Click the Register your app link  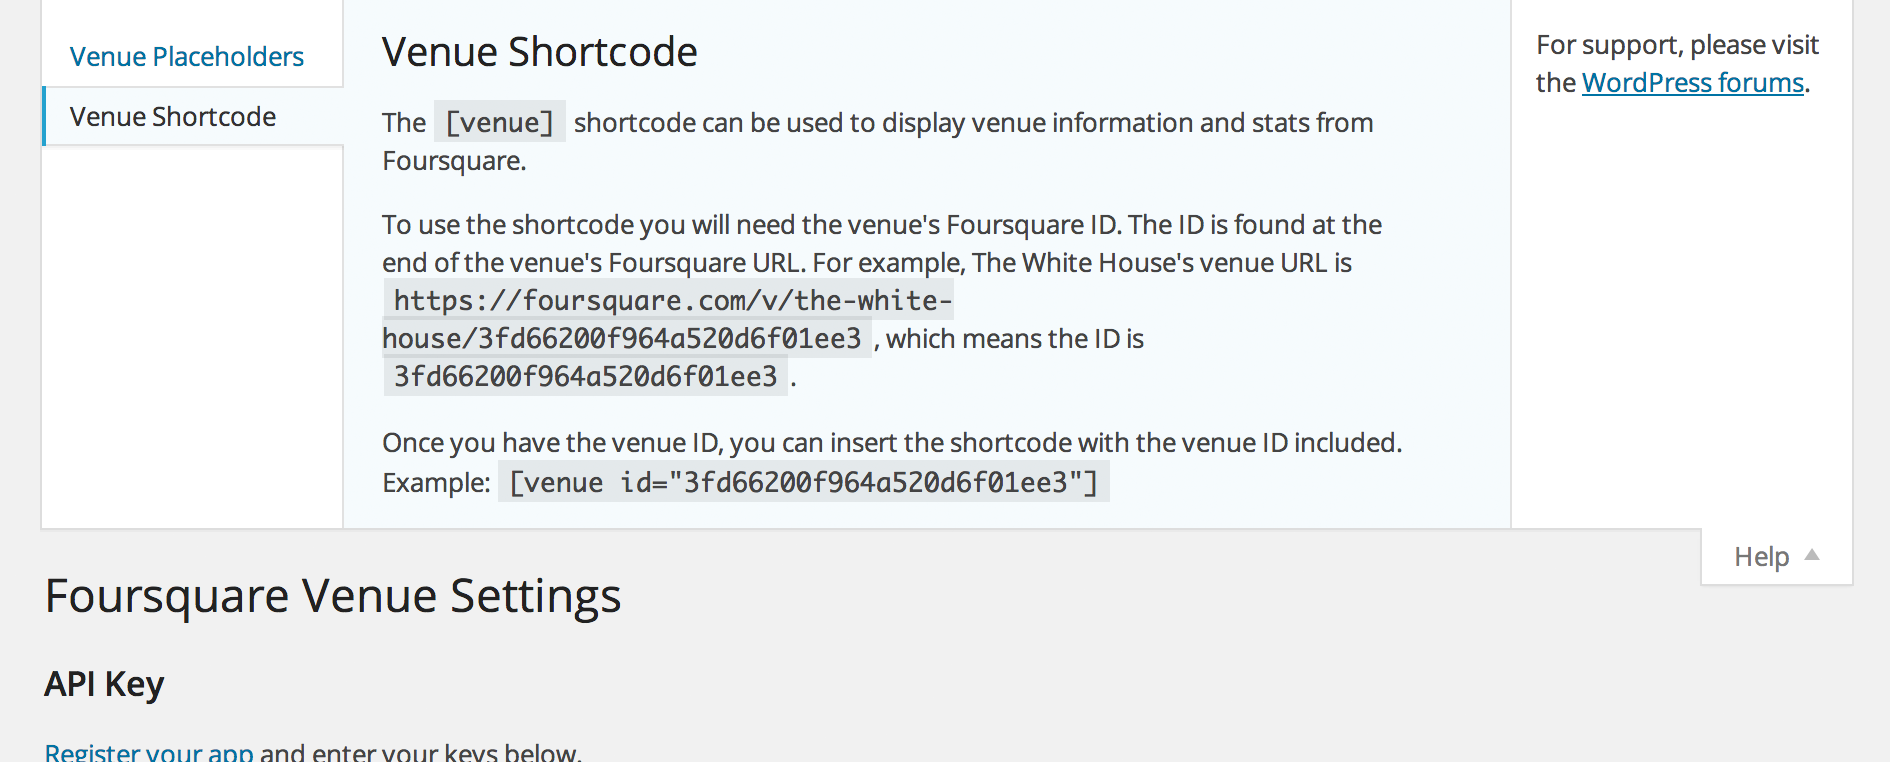tap(149, 752)
